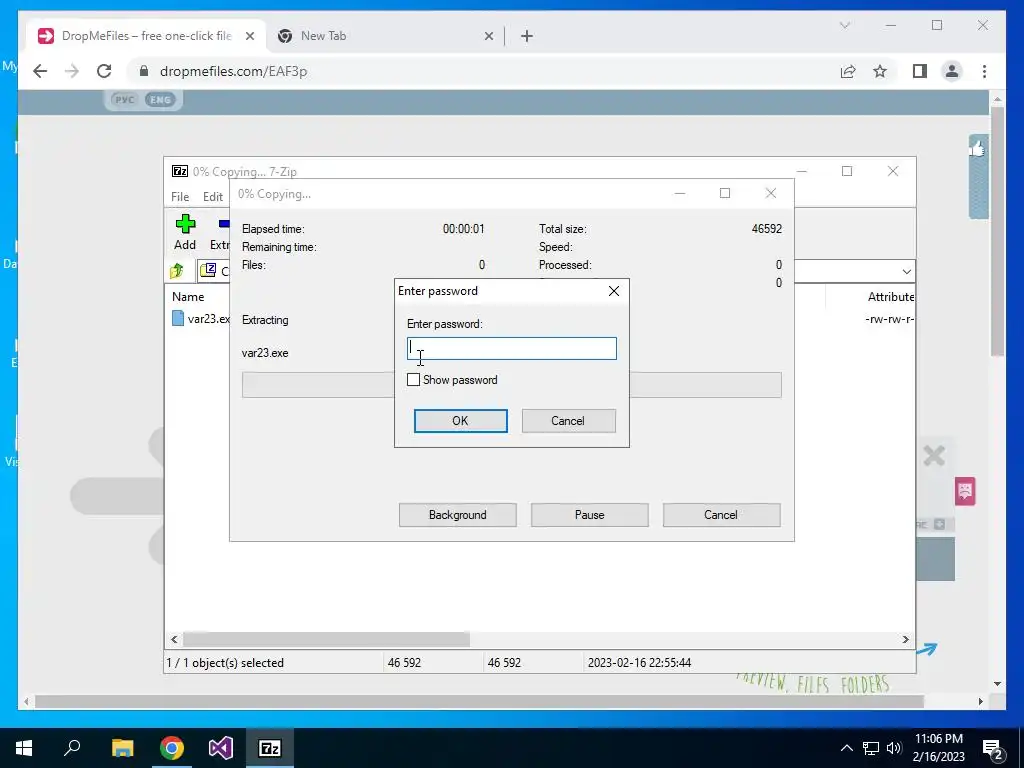Click the 7-Zip horizontal scrollbar thumb
Image resolution: width=1024 pixels, height=768 pixels.
pos(326,639)
